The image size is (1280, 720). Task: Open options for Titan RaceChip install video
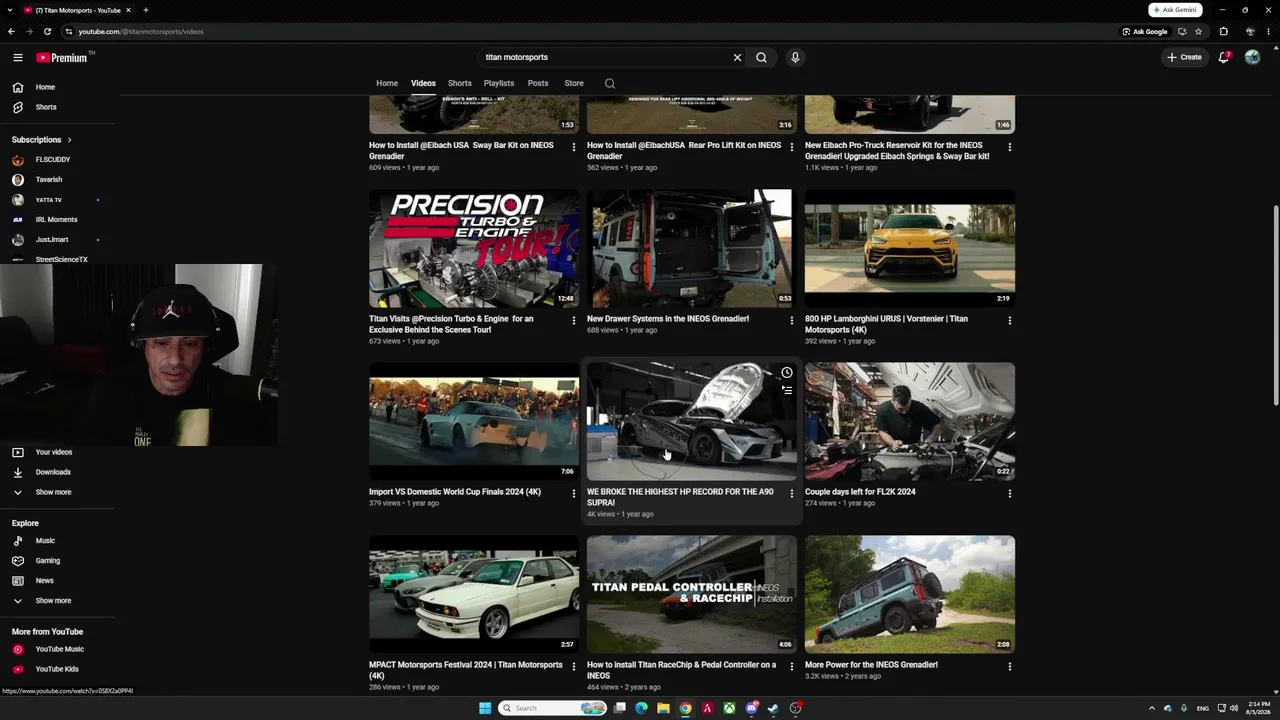point(791,667)
